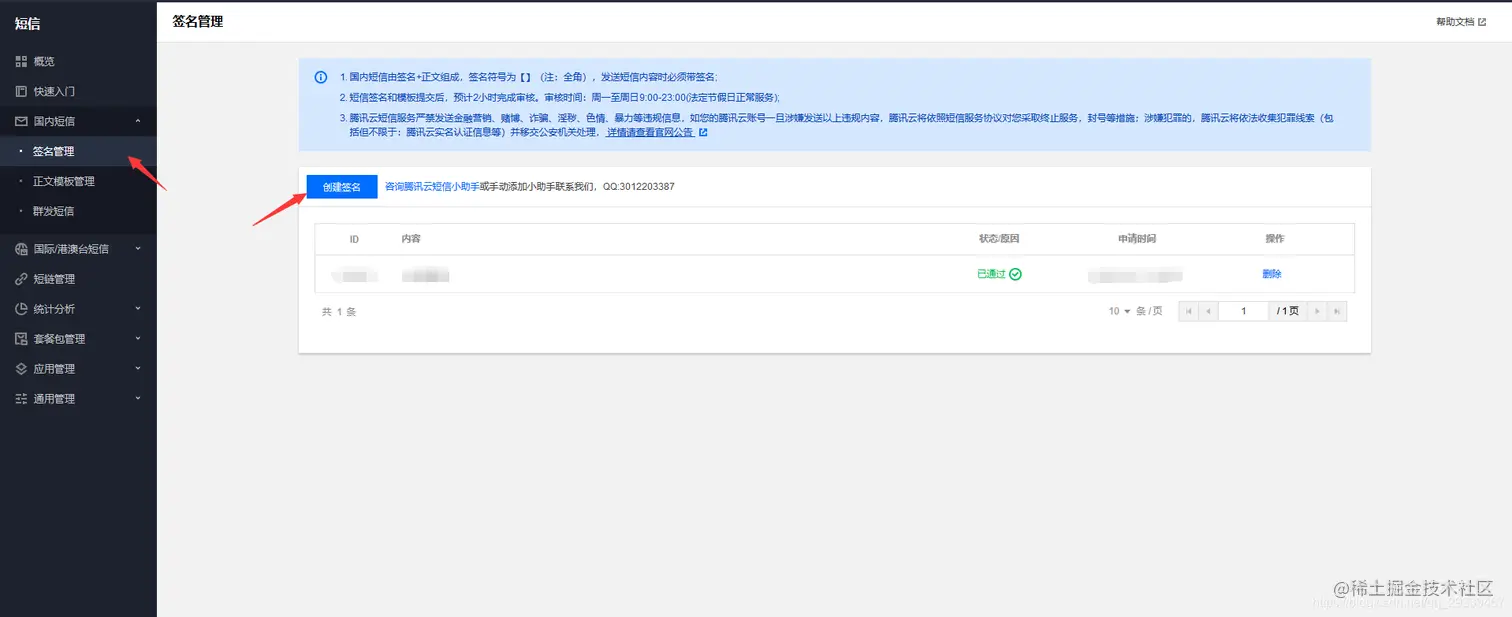
Task: Open the 帮助文档 link top right
Action: (x=1455, y=20)
